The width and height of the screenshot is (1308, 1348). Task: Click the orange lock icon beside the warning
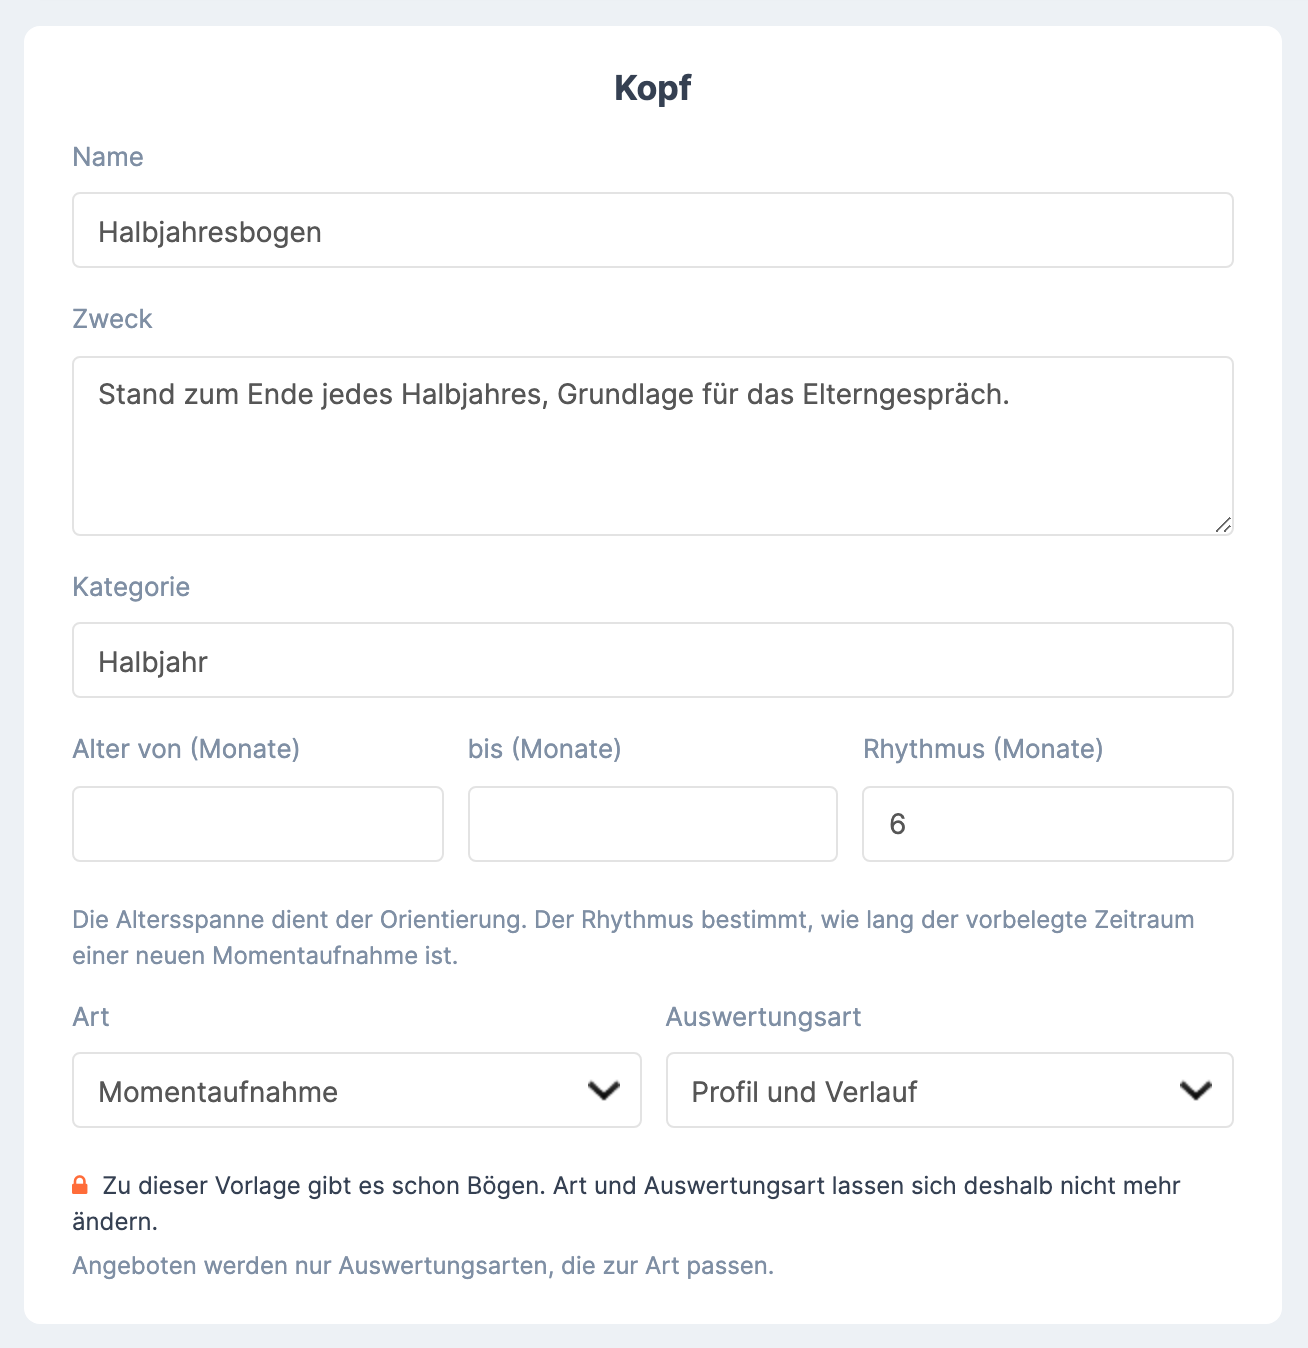click(x=80, y=1185)
